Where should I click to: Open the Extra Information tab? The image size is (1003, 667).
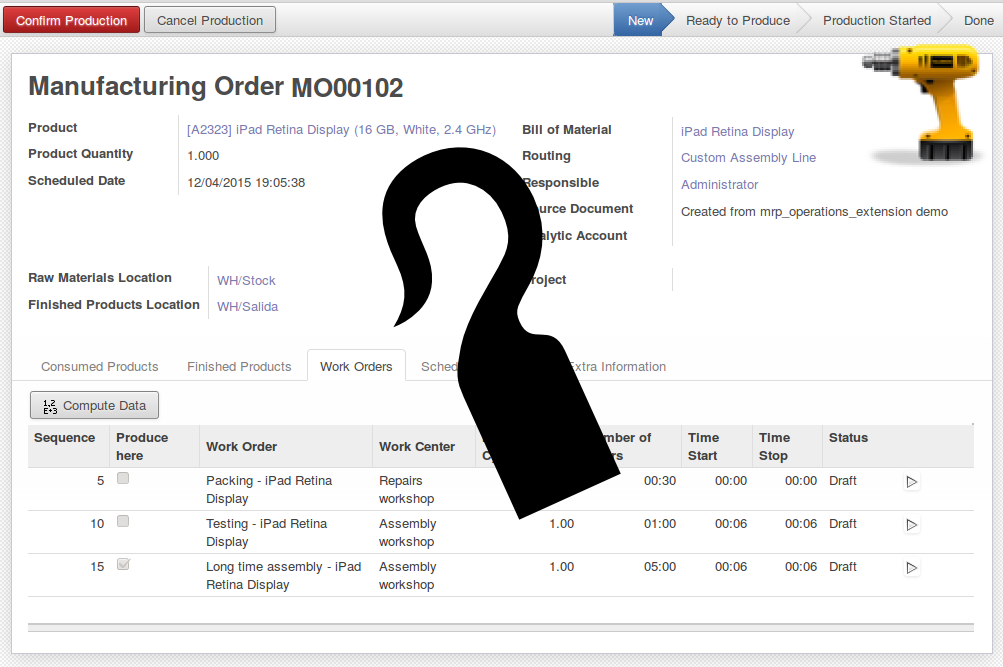click(618, 366)
